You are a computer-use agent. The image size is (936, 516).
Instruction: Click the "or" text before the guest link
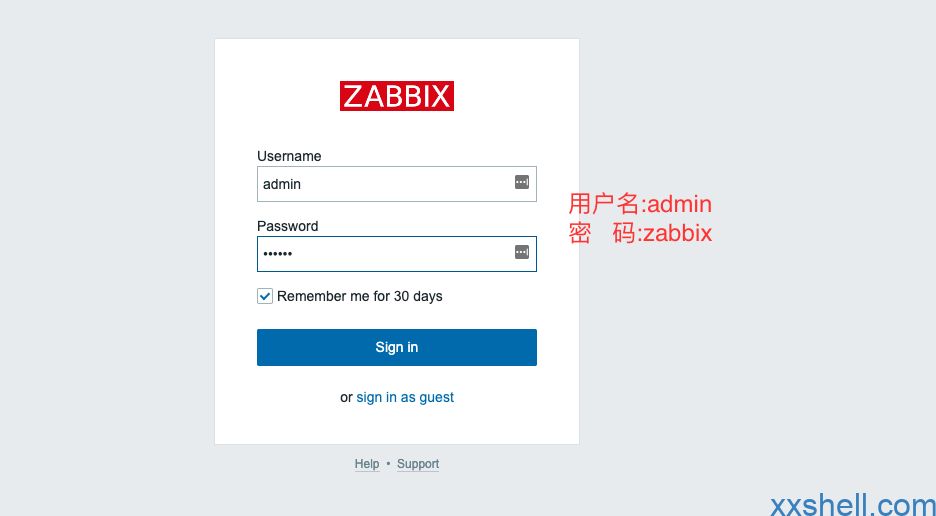click(x=346, y=398)
